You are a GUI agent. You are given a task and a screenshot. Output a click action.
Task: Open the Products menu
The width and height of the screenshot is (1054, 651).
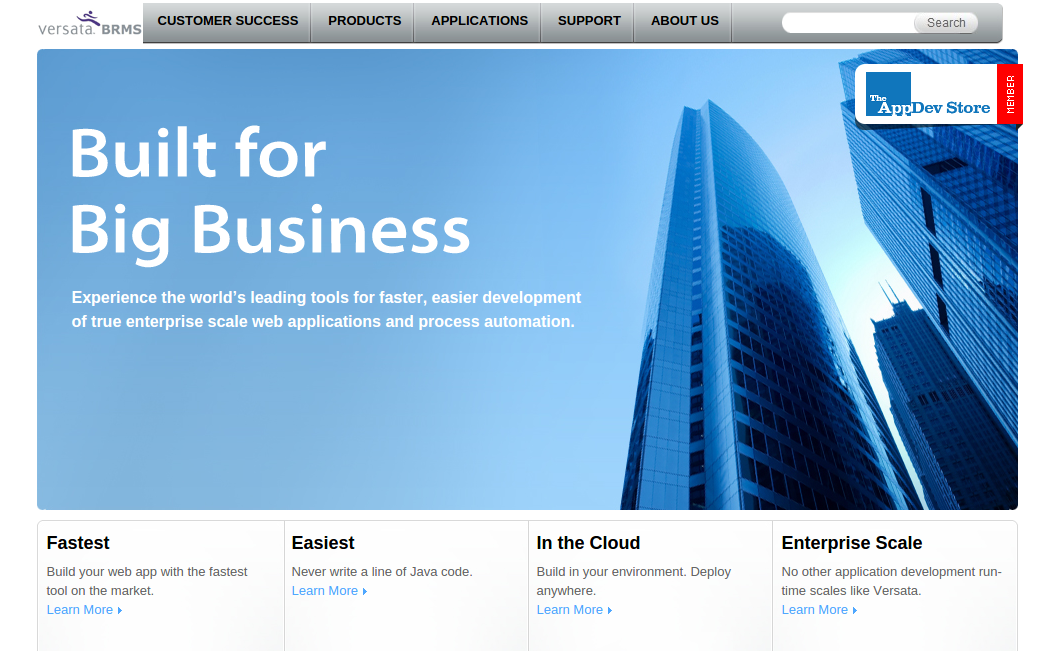[364, 21]
